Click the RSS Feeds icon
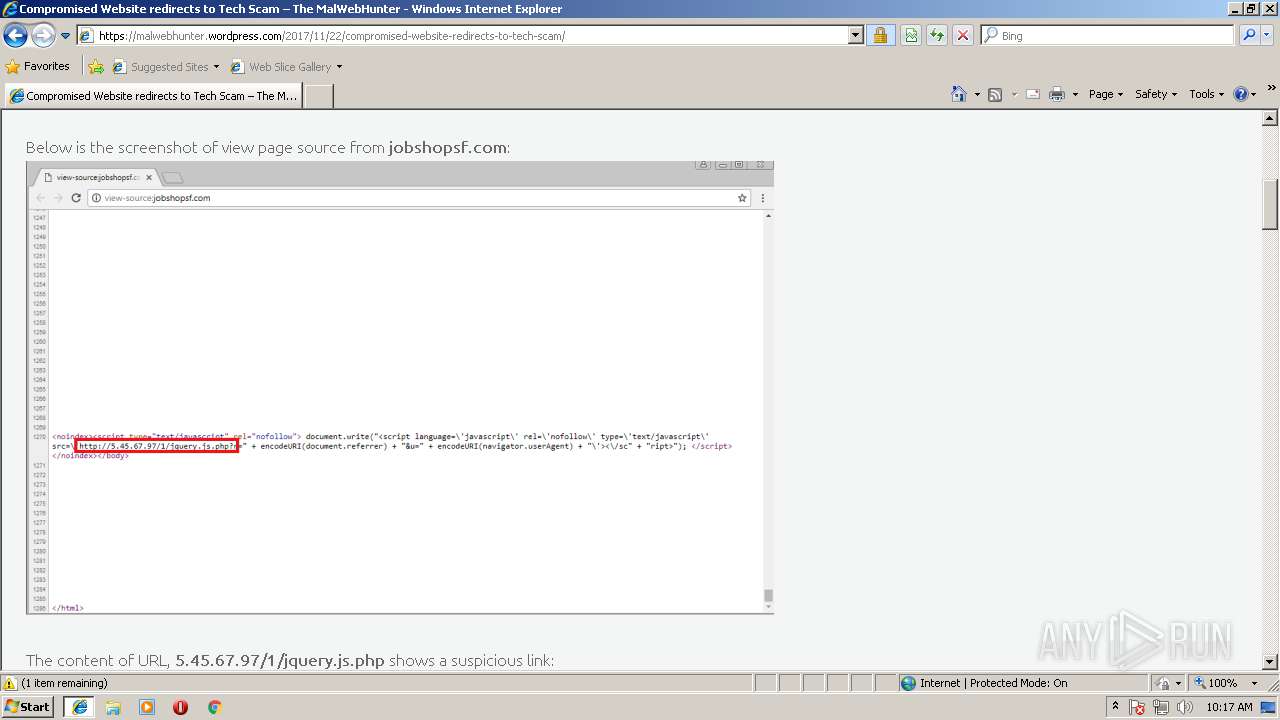The image size is (1280, 720). 995,94
